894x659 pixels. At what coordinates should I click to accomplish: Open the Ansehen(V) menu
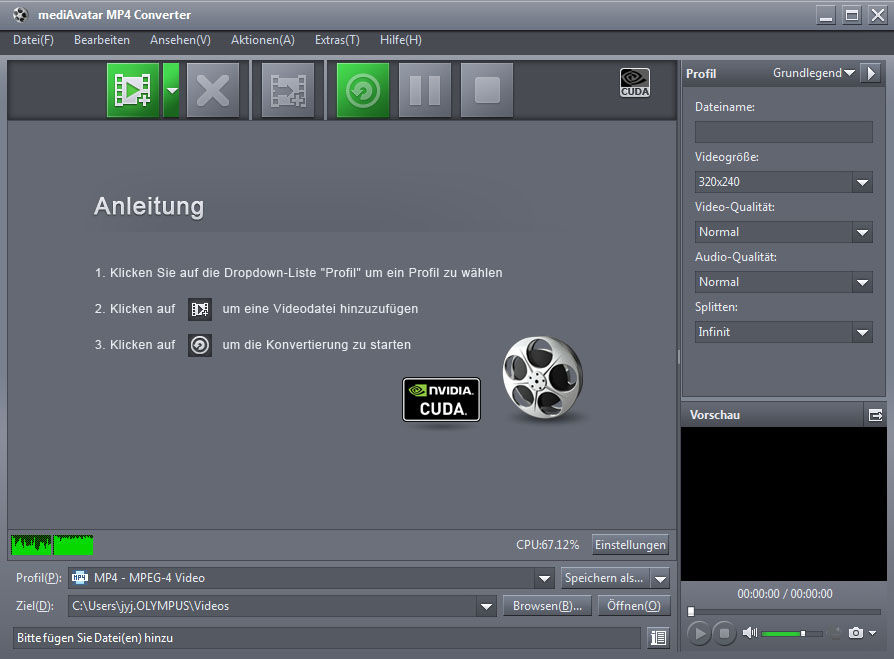pos(180,40)
